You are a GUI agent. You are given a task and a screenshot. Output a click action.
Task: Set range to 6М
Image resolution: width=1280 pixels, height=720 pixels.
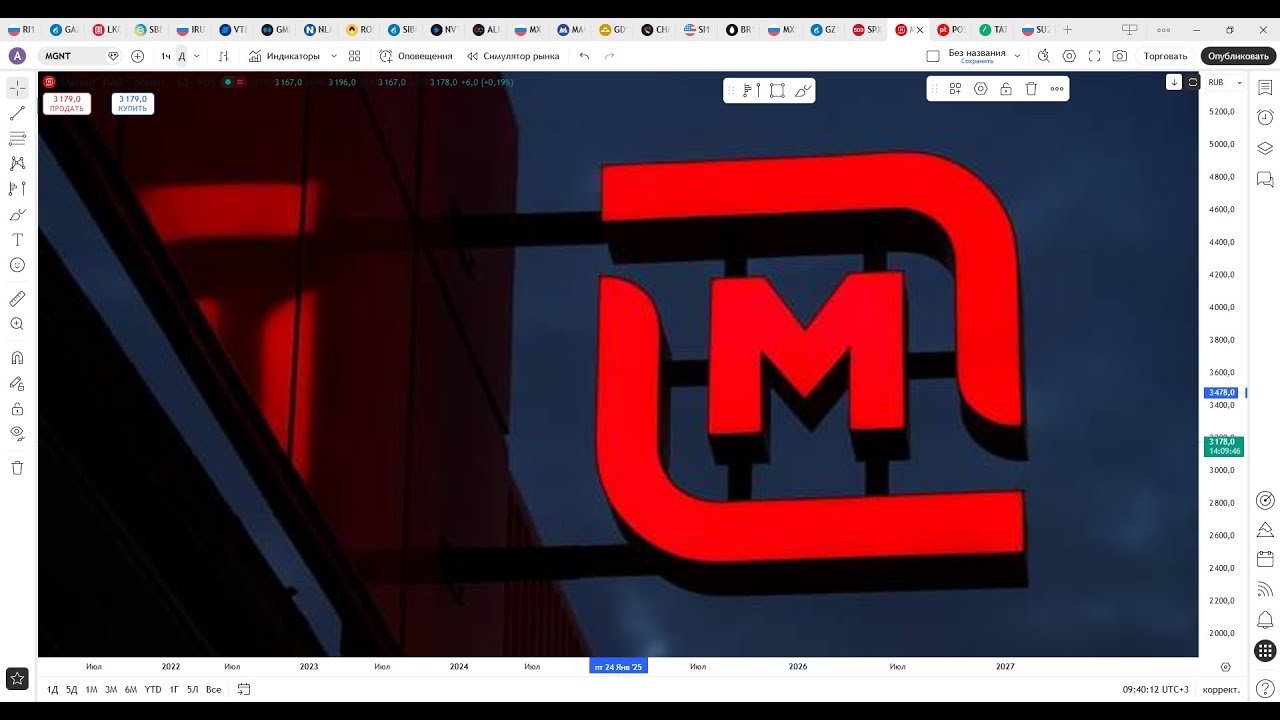[131, 689]
